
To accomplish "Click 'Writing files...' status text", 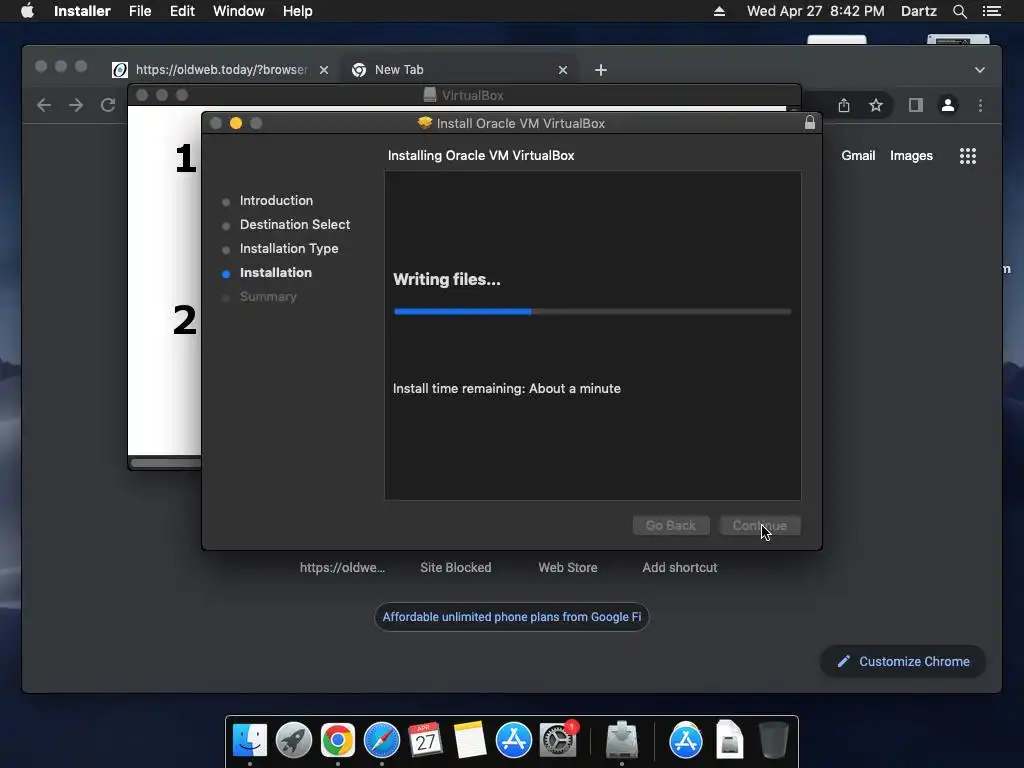I will click(x=447, y=280).
